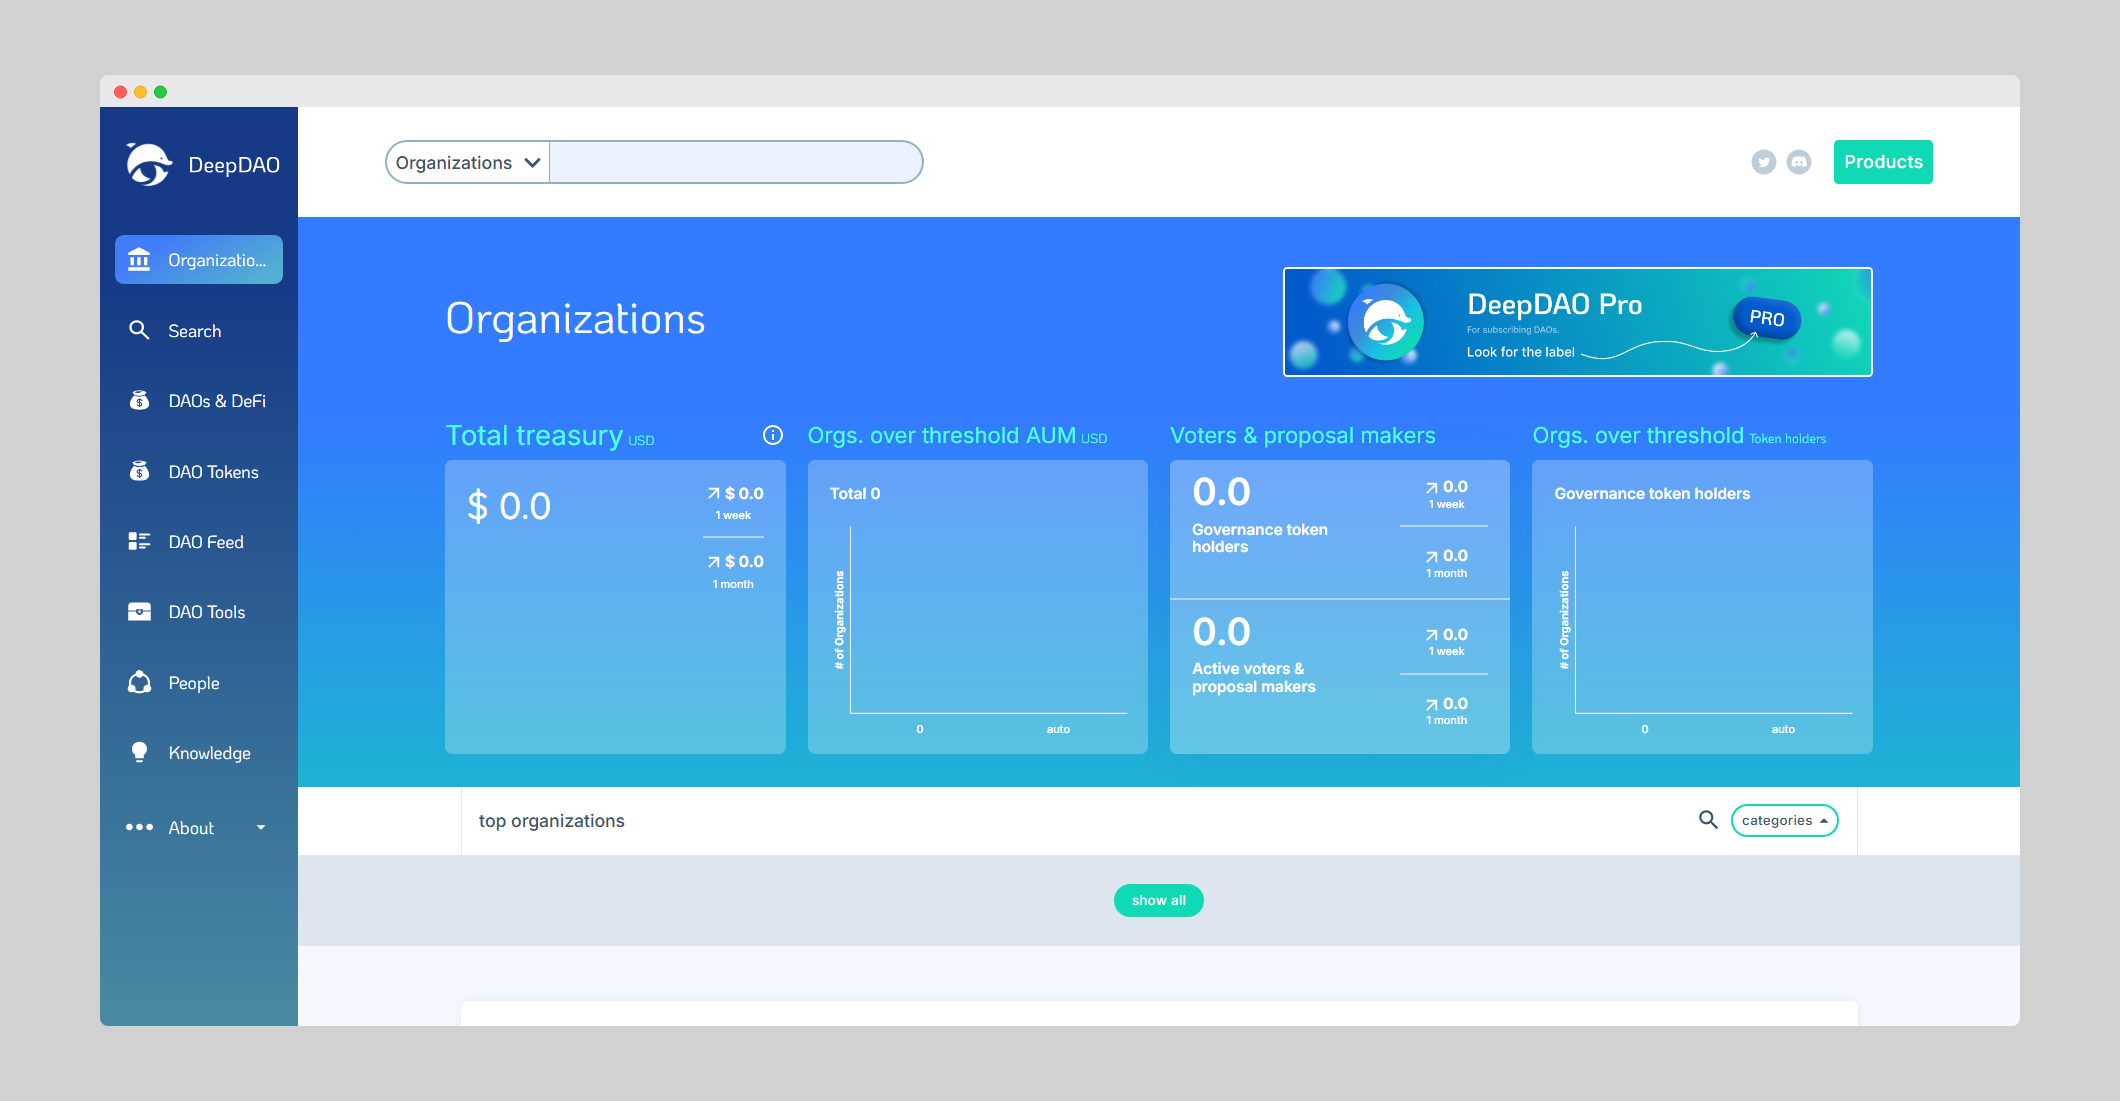
Task: Click 'Active voters & proposal makers' label
Action: tap(1254, 677)
